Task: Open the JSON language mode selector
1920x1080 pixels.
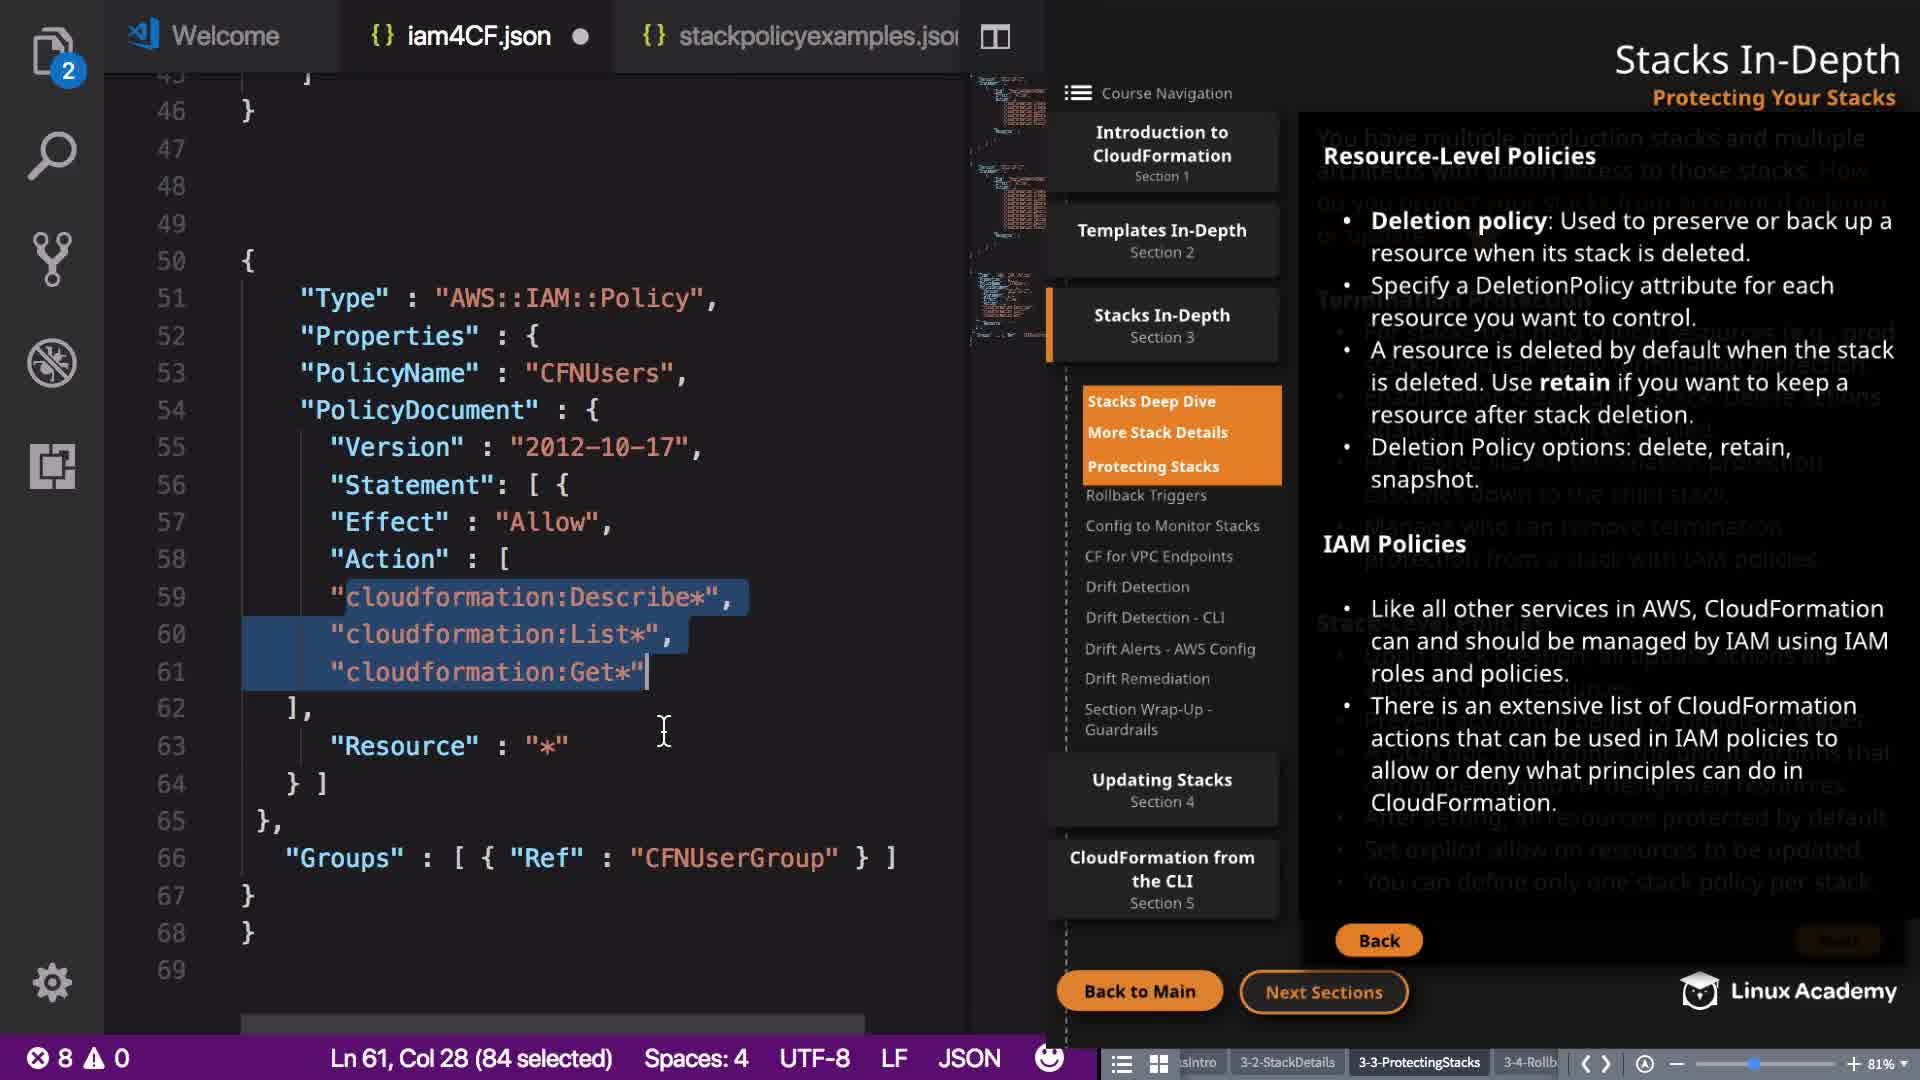Action: click(x=968, y=1058)
